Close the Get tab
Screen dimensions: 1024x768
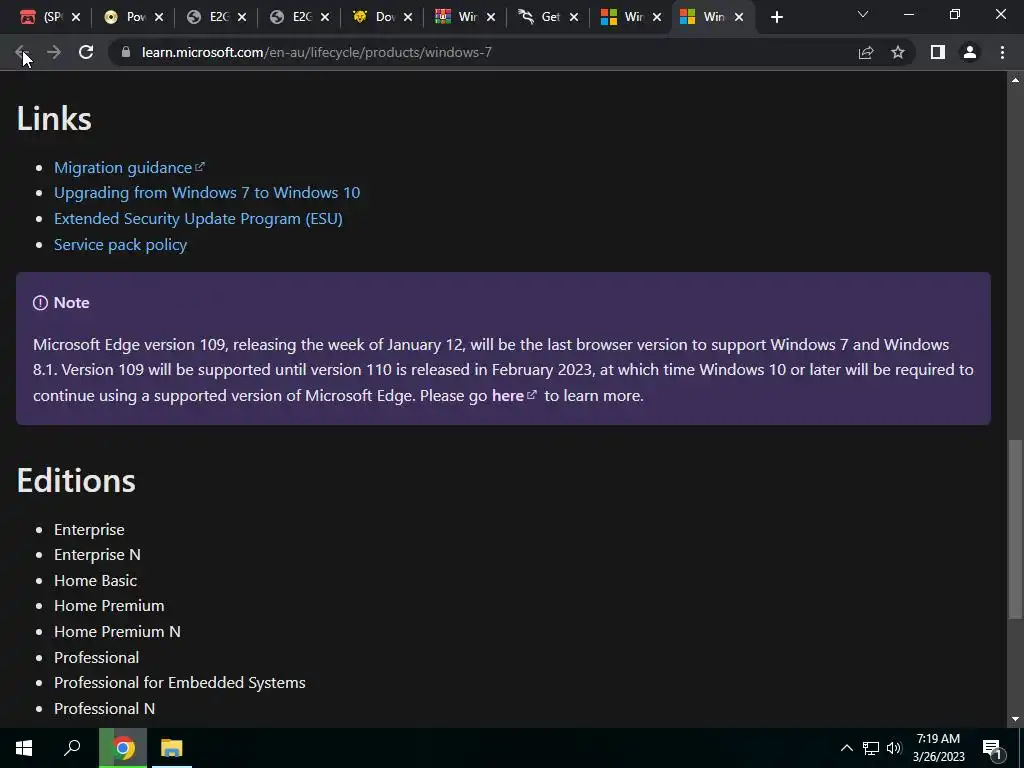click(x=573, y=18)
